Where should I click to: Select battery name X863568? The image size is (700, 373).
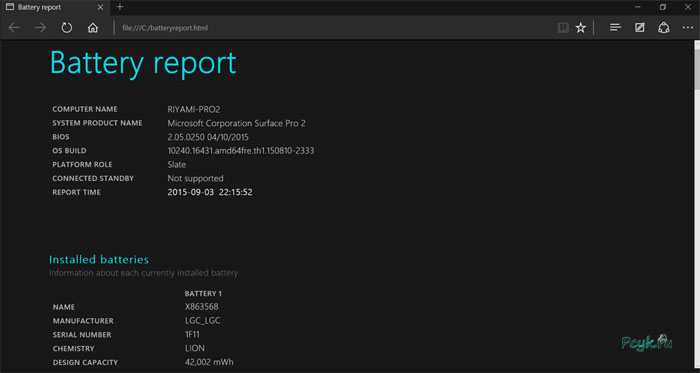pos(202,307)
